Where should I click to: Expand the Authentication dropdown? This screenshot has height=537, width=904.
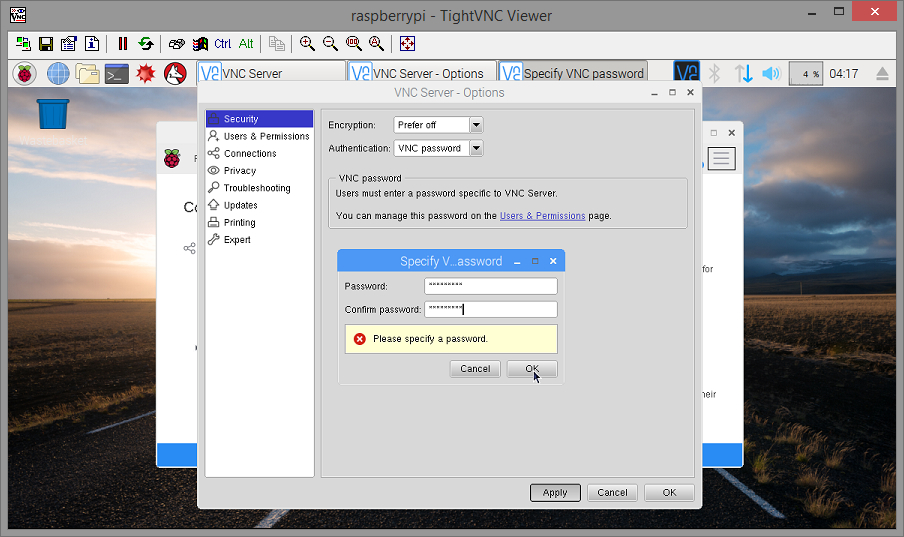point(476,148)
